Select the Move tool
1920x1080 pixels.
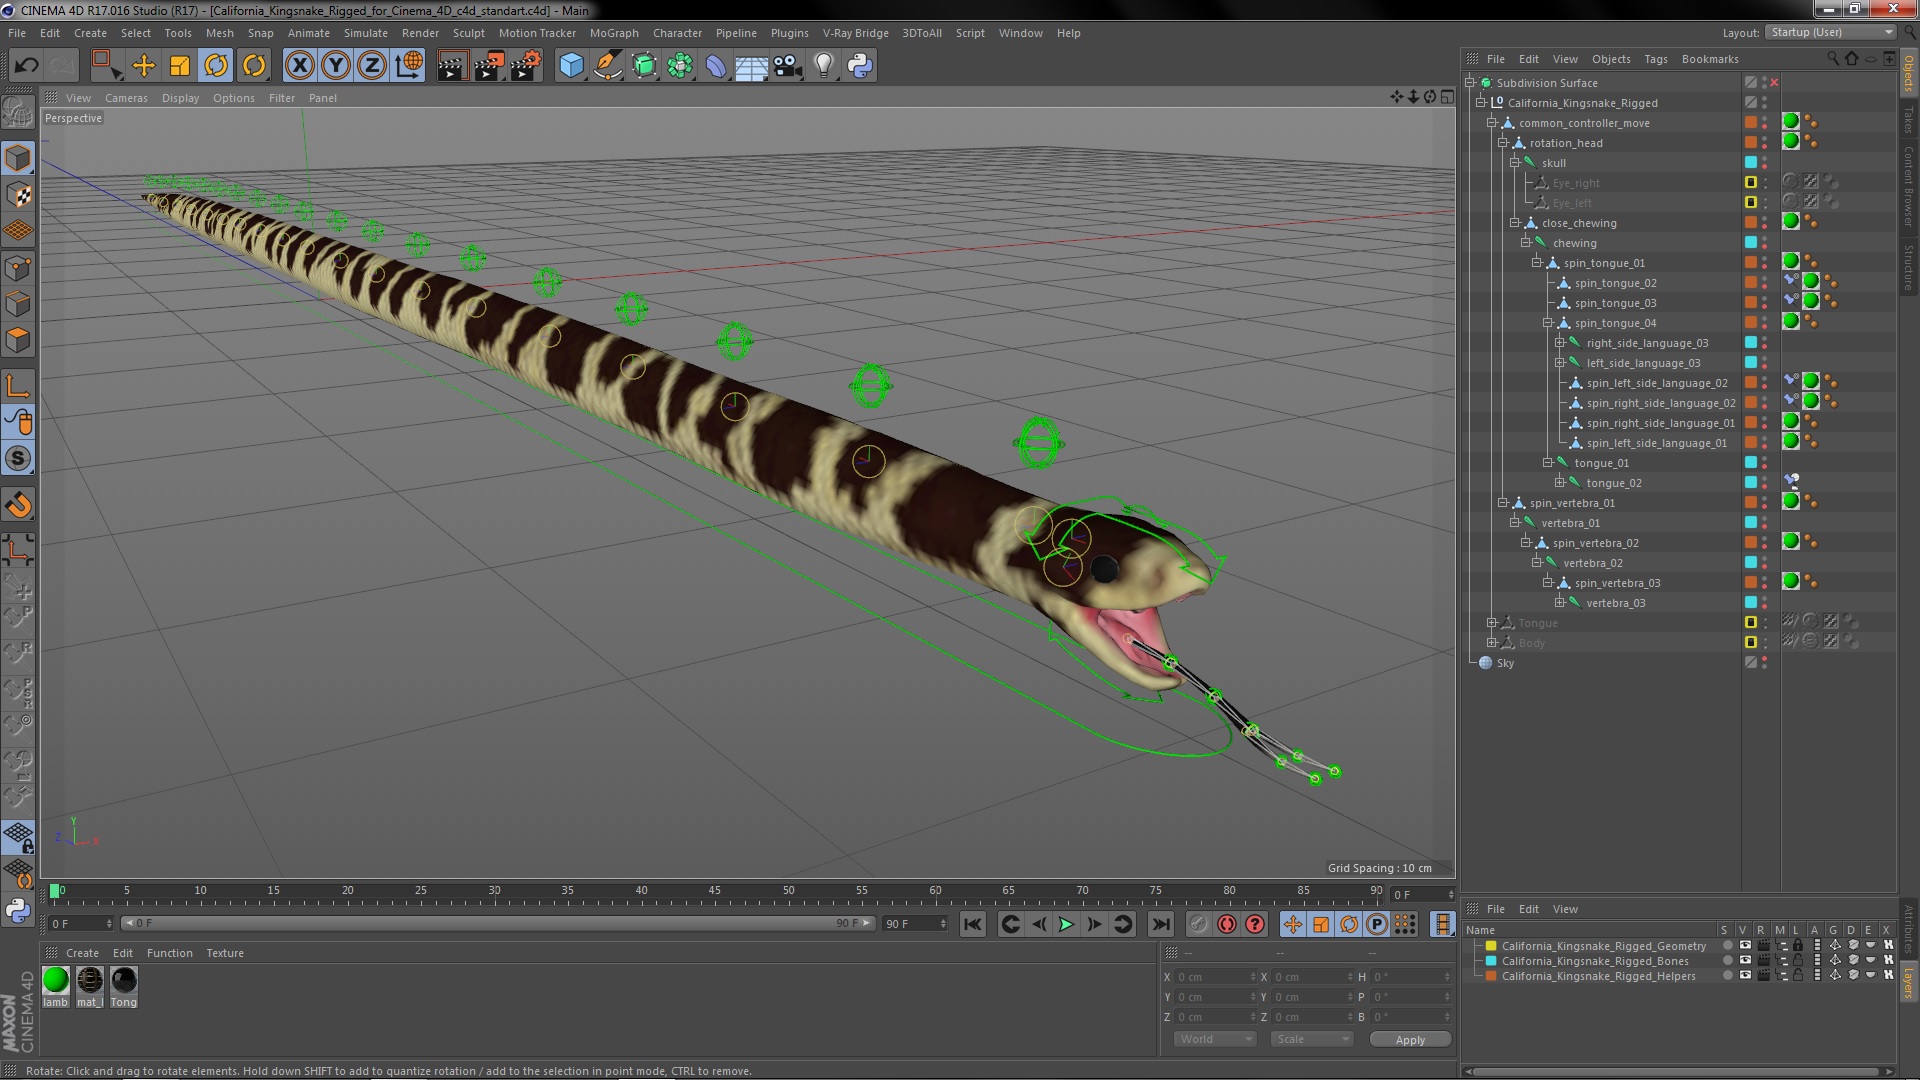[144, 66]
